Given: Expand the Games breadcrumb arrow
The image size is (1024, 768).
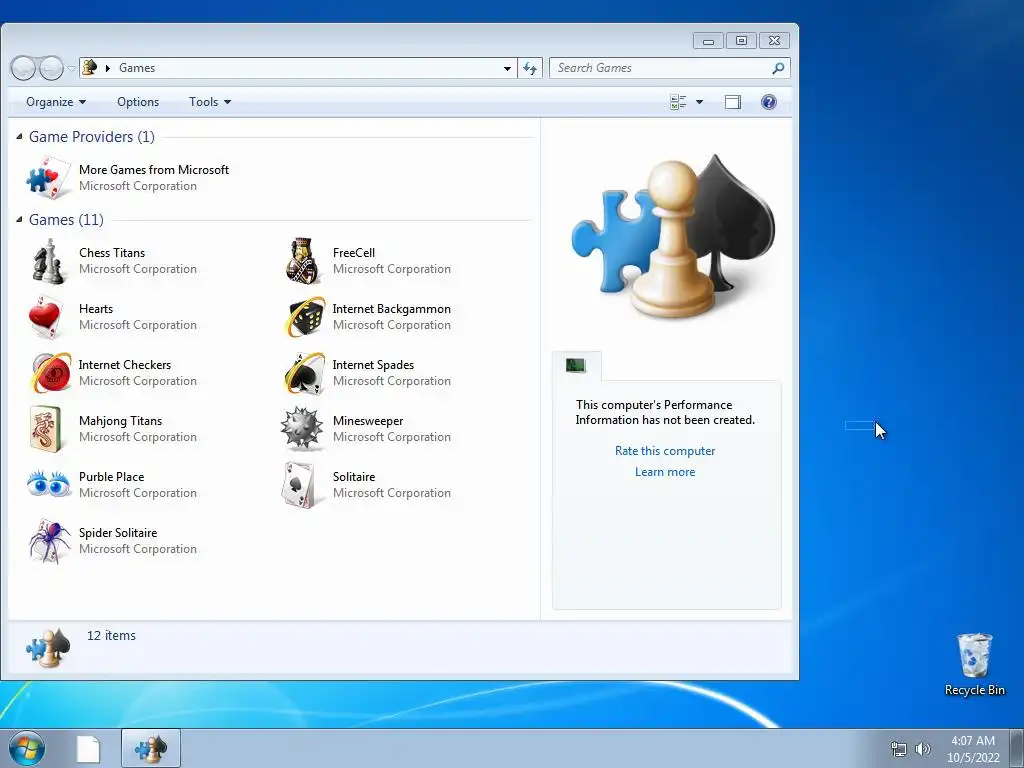Looking at the screenshot, I should [x=108, y=68].
